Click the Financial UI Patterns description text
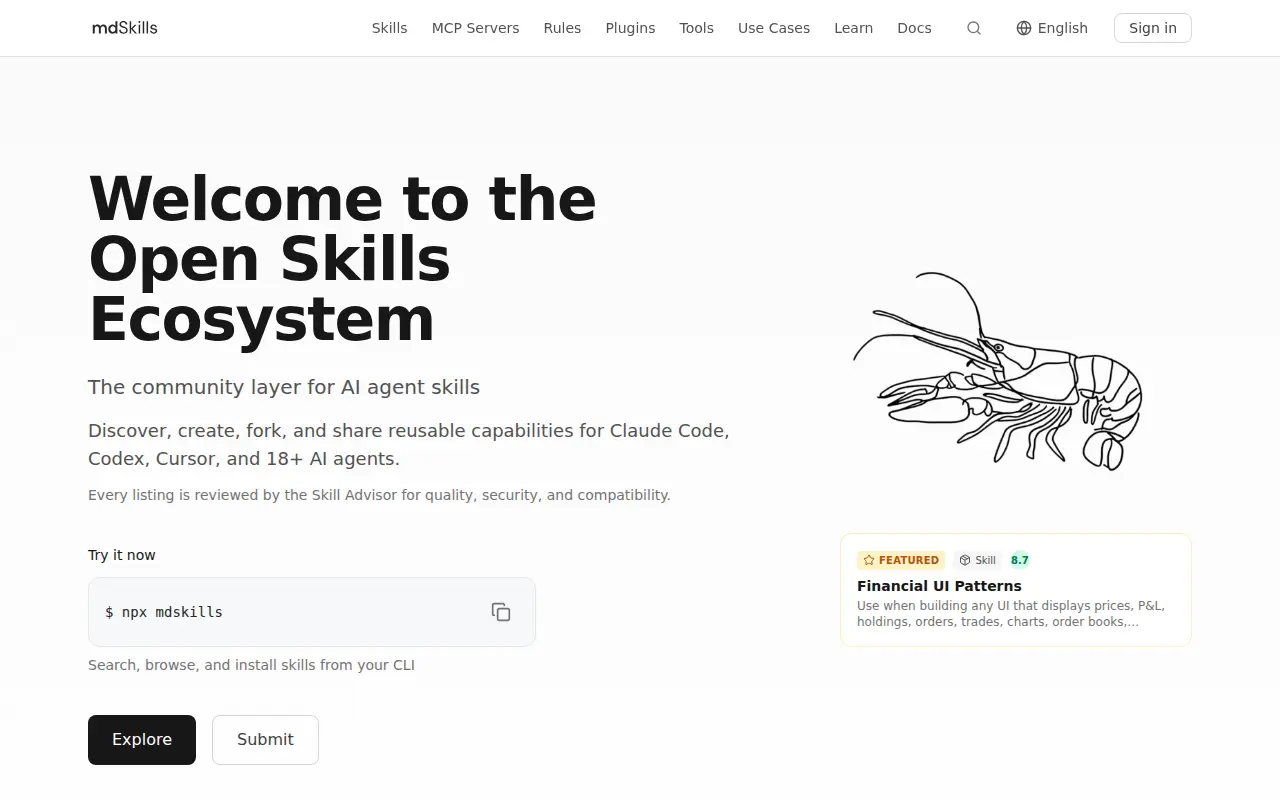Image resolution: width=1280 pixels, height=800 pixels. [x=1010, y=613]
